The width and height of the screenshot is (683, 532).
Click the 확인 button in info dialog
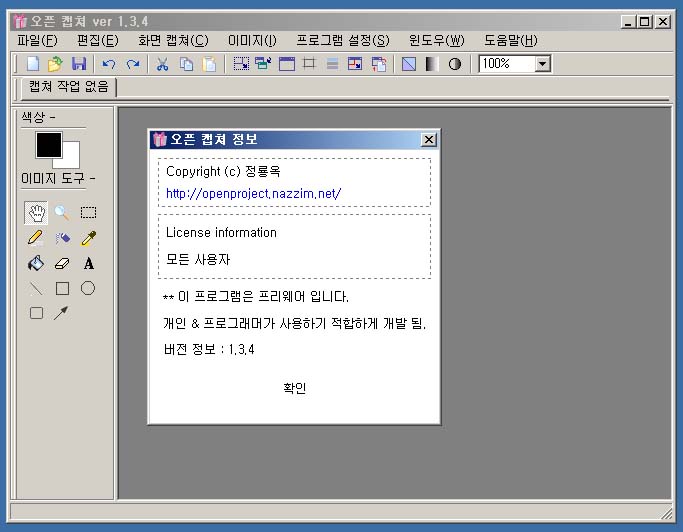294,388
